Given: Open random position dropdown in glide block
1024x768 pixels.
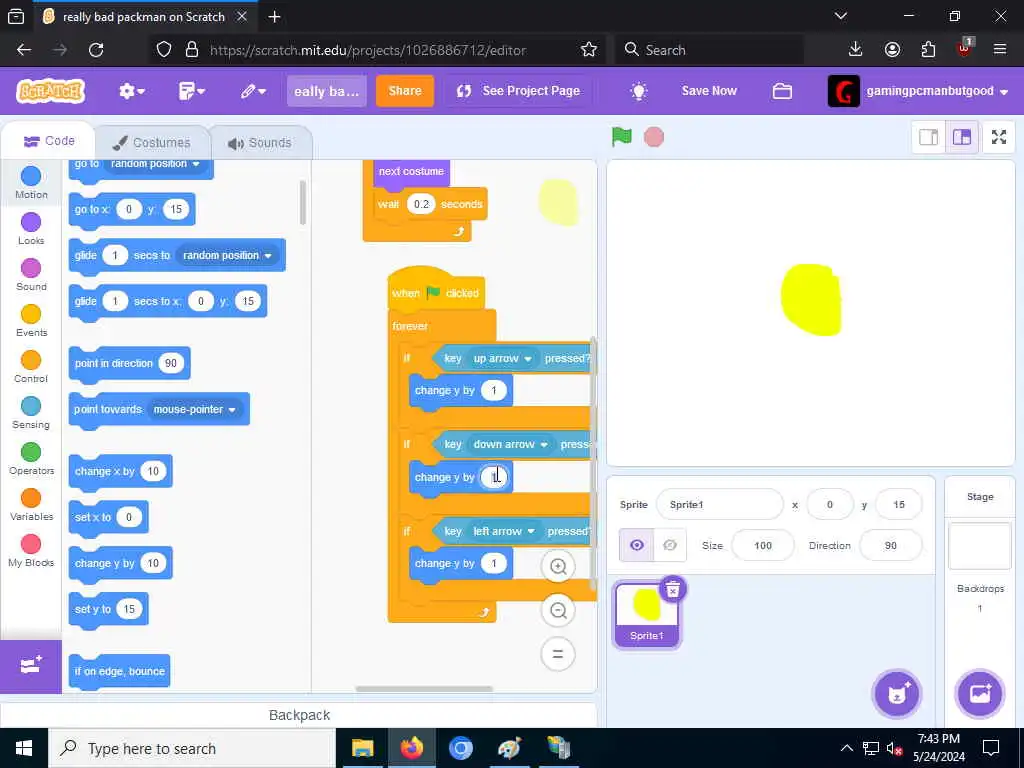Looking at the screenshot, I should point(227,255).
